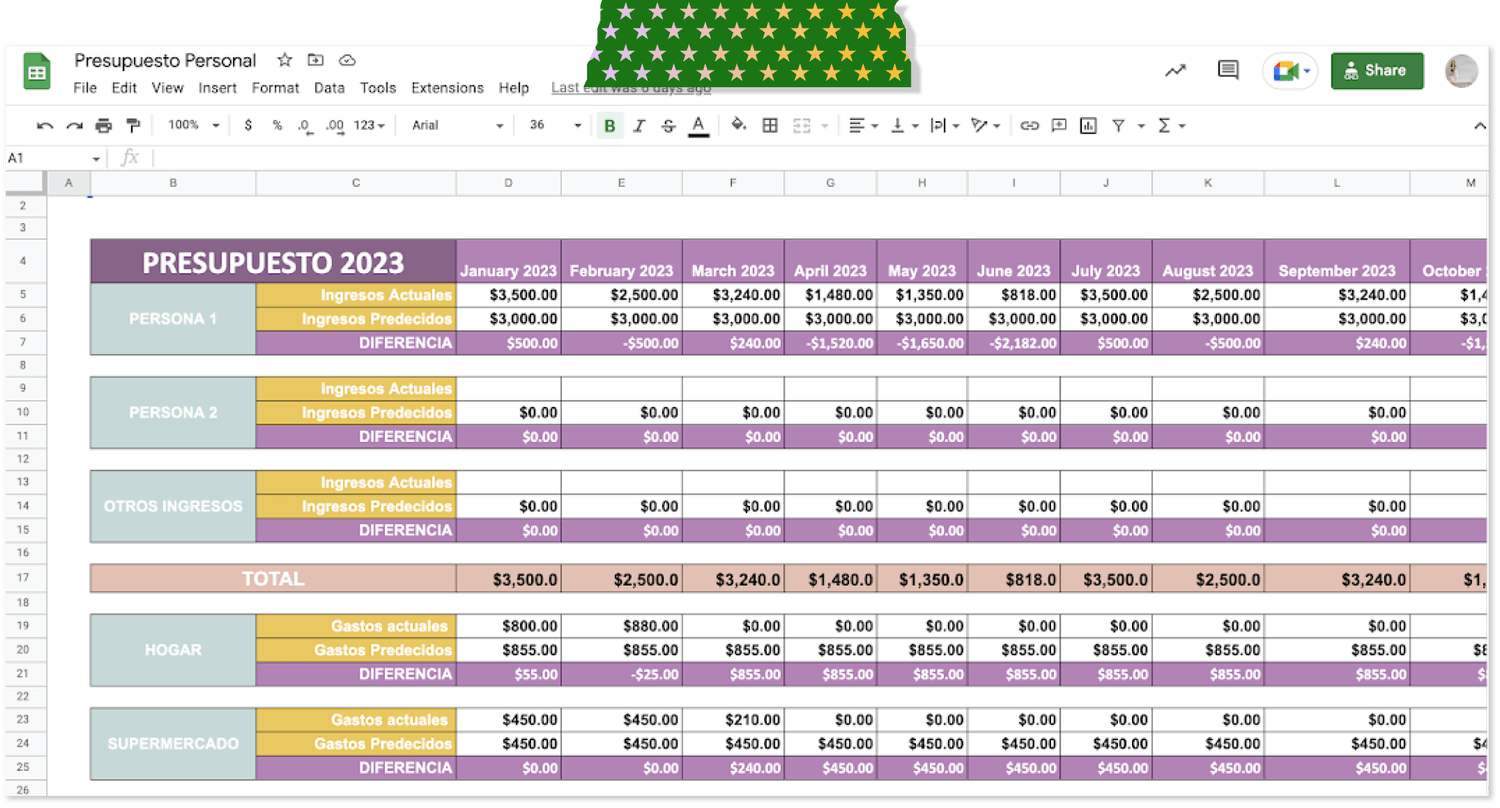1500x808 pixels.
Task: Rename the Presupuesto Personal title
Action: (165, 61)
